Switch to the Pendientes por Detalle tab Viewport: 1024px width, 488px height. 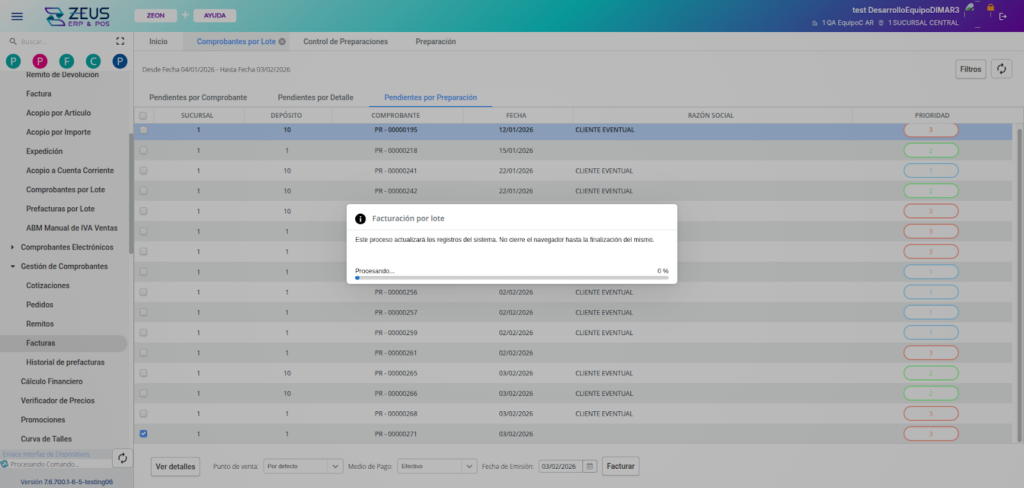[315, 98]
